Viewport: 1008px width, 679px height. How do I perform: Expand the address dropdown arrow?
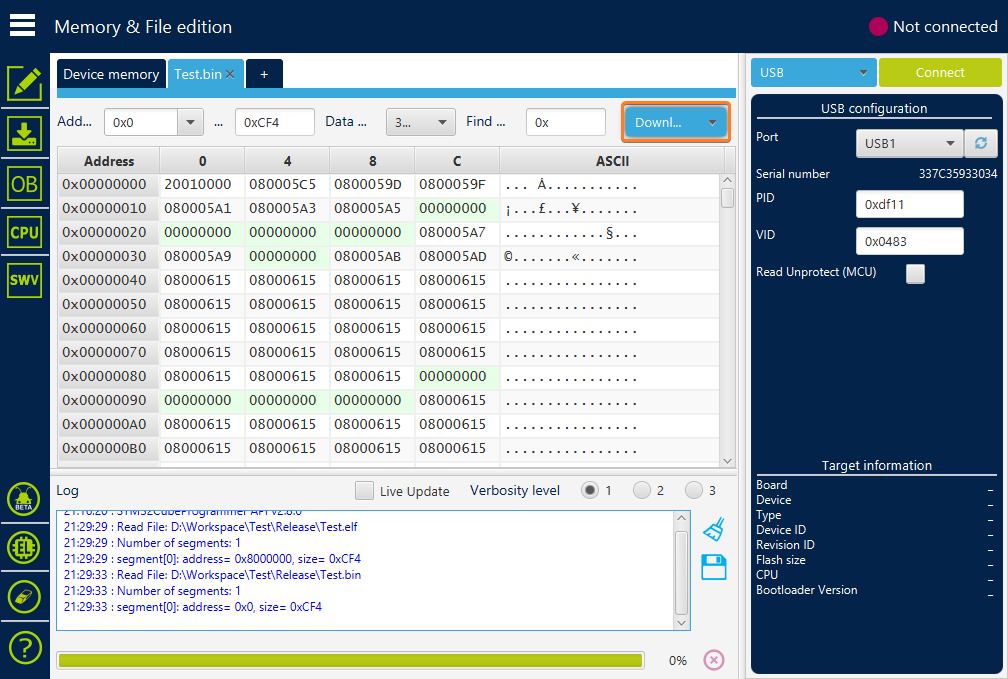[190, 122]
